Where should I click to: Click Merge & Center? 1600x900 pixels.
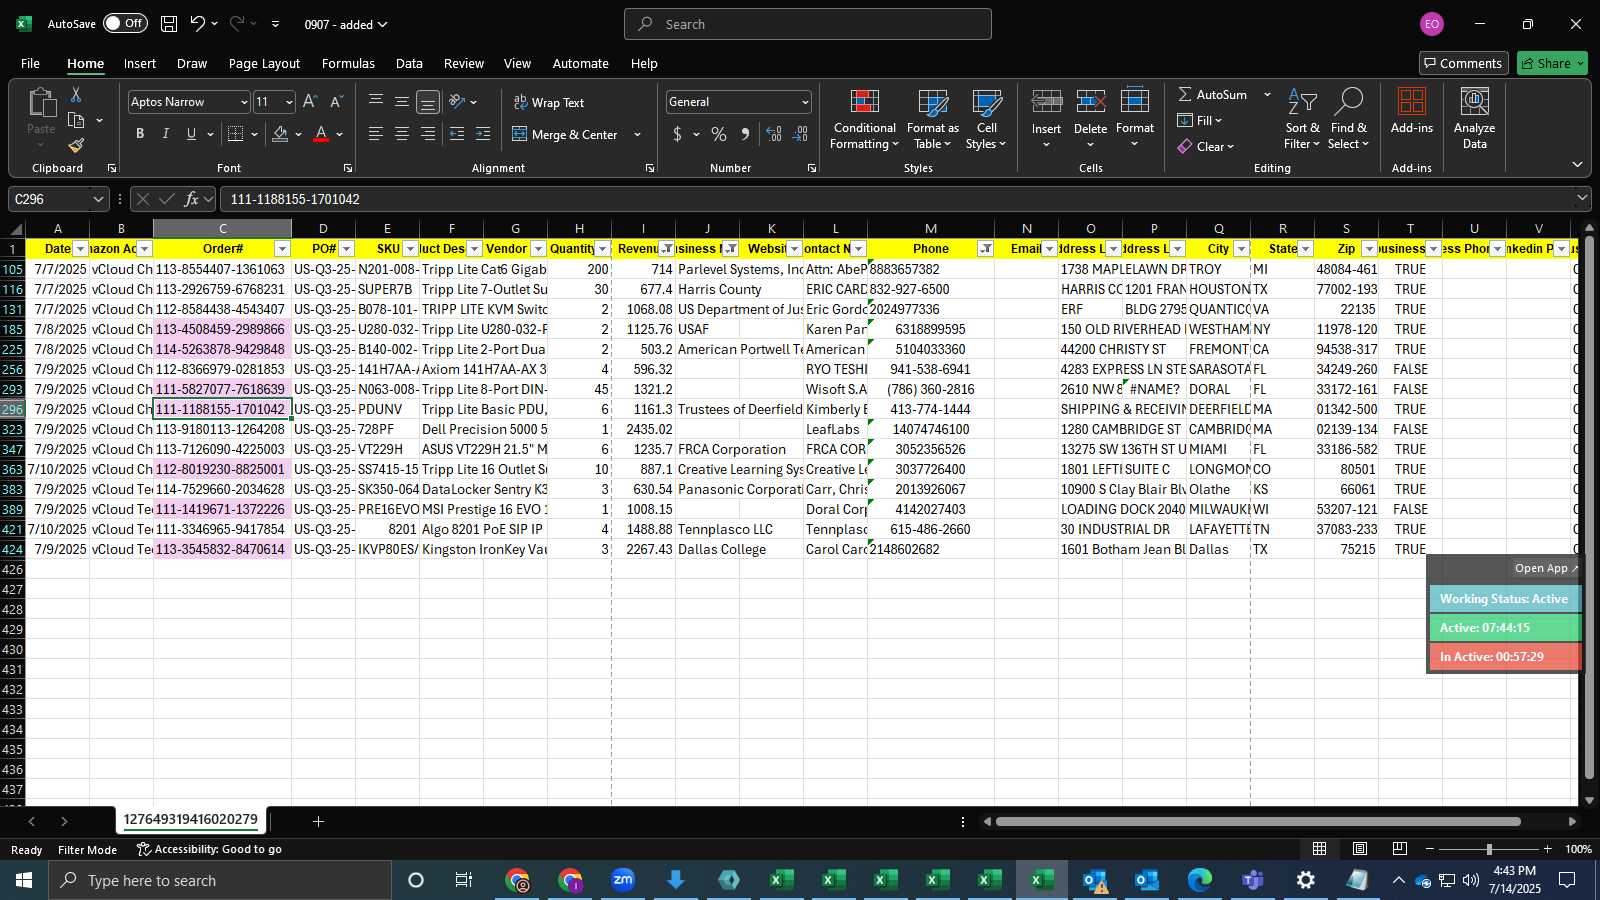pyautogui.click(x=565, y=134)
